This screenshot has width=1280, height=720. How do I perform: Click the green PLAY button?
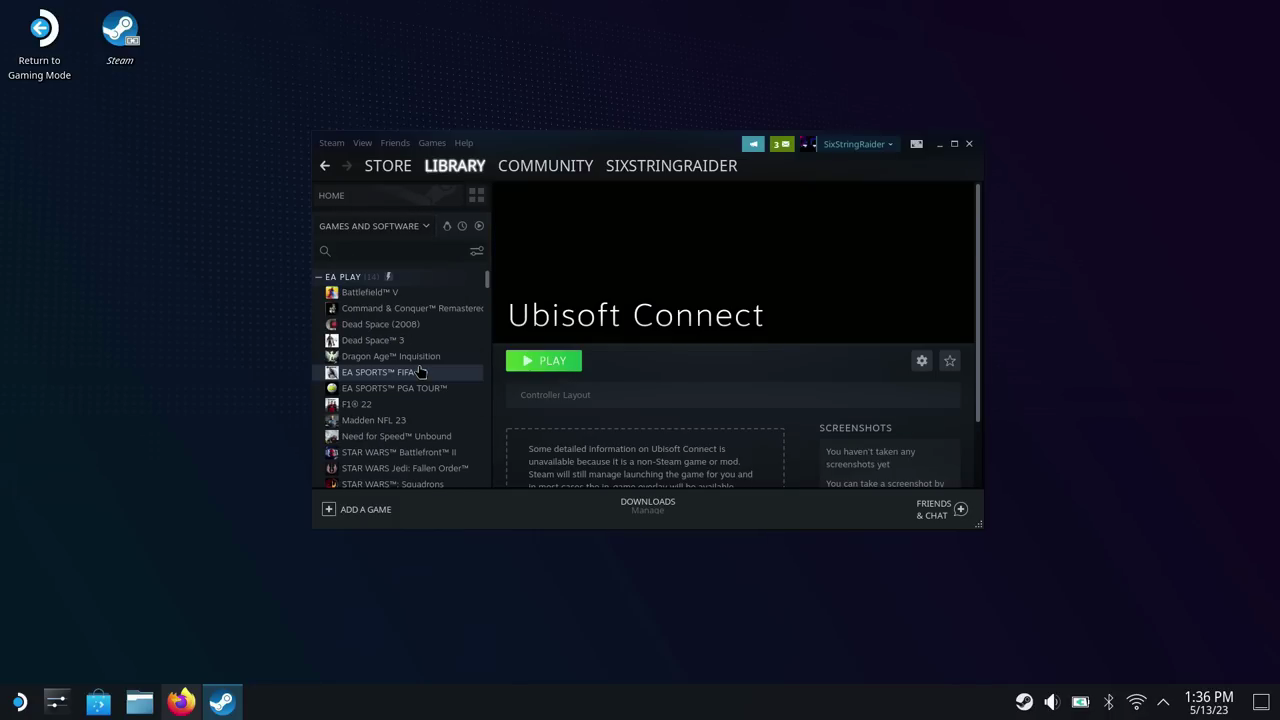pyautogui.click(x=544, y=361)
